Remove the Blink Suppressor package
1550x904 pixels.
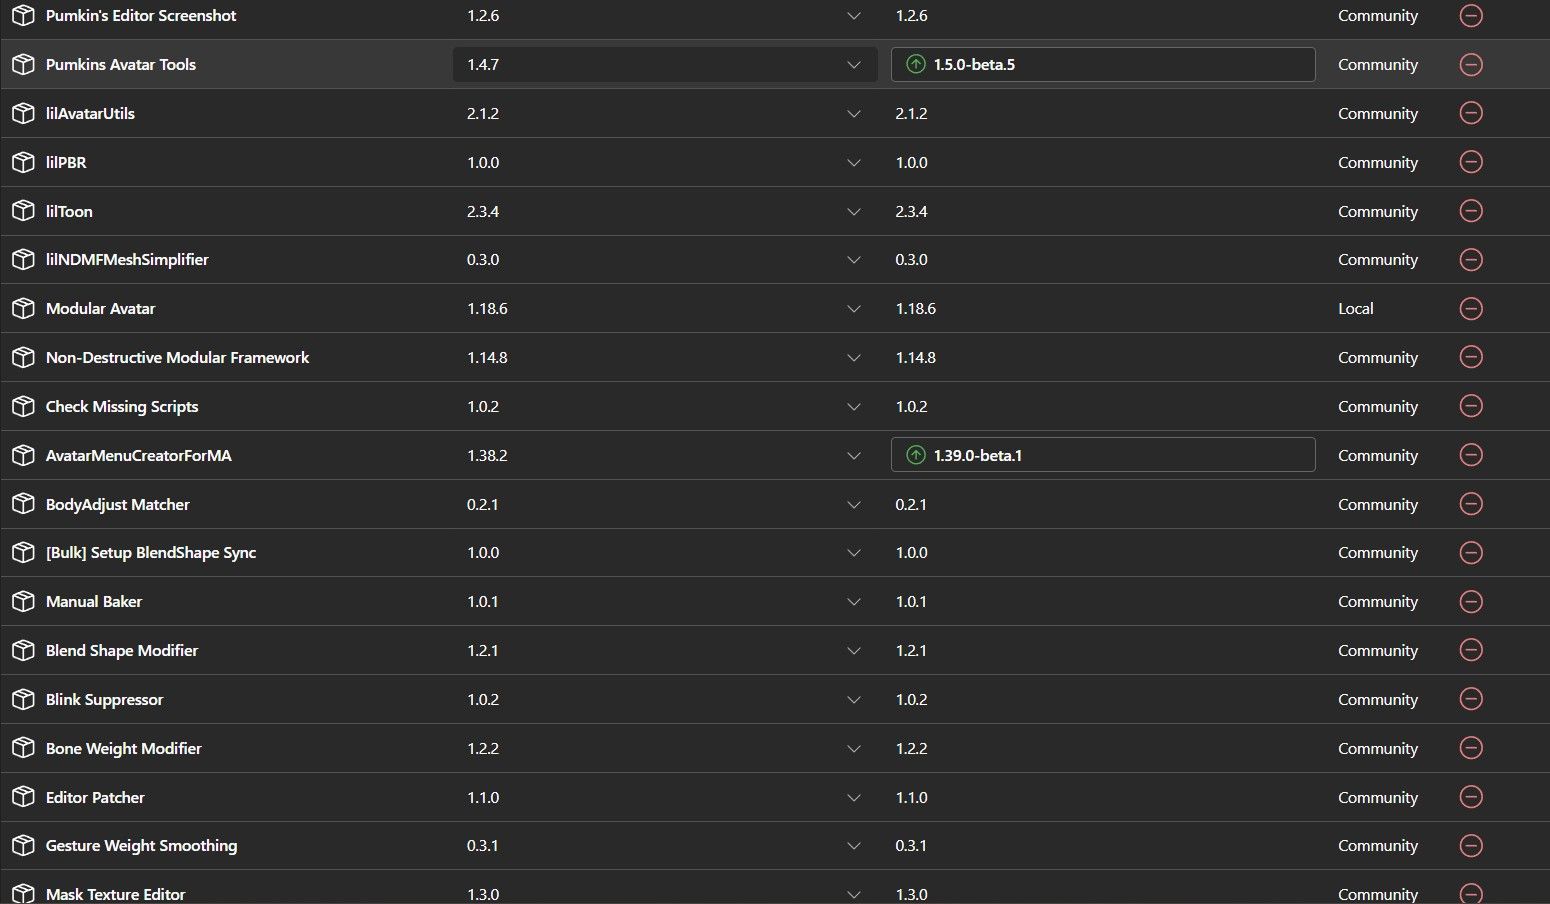click(x=1471, y=699)
